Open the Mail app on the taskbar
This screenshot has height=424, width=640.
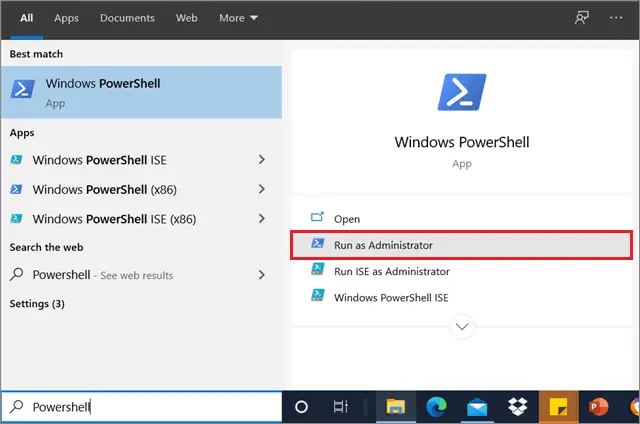click(477, 406)
